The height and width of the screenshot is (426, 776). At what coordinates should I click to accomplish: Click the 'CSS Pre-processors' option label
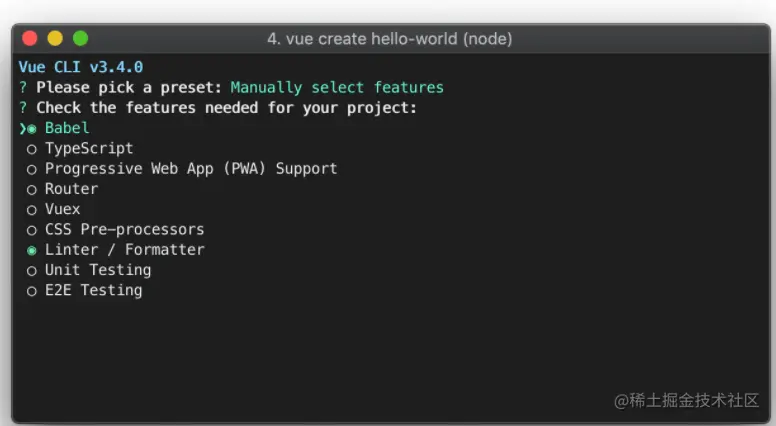coord(125,230)
